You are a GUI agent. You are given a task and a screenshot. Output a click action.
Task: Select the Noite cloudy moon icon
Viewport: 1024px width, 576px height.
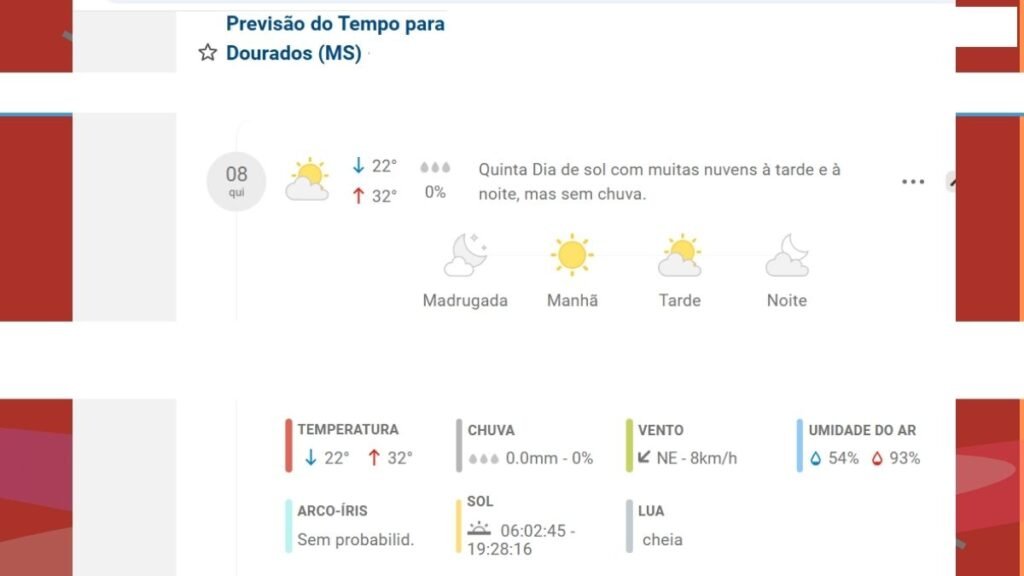point(787,256)
